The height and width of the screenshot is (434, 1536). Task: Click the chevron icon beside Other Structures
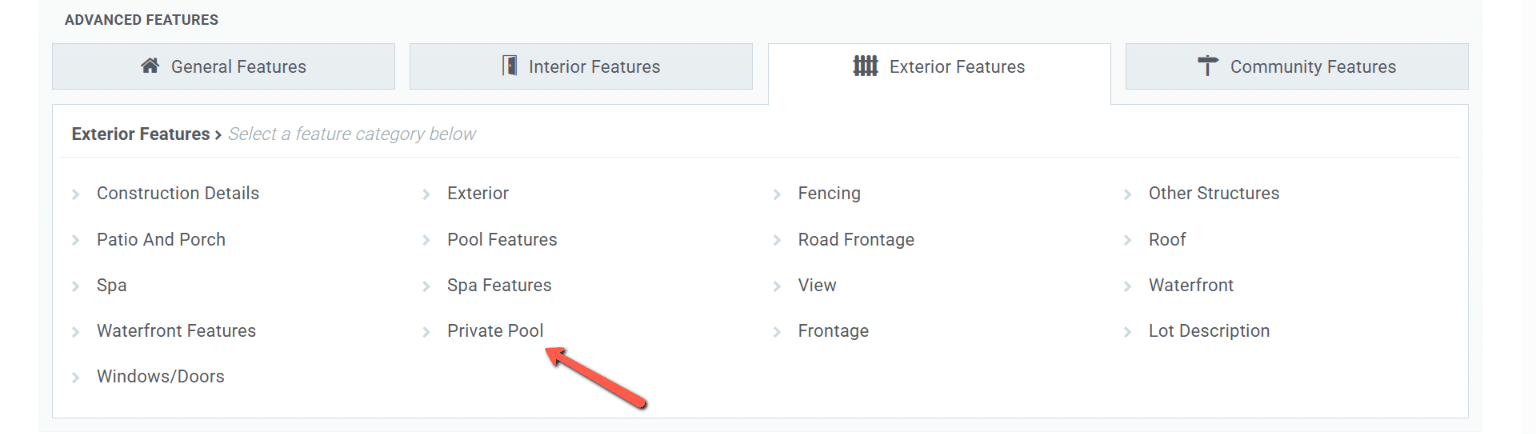[1128, 194]
